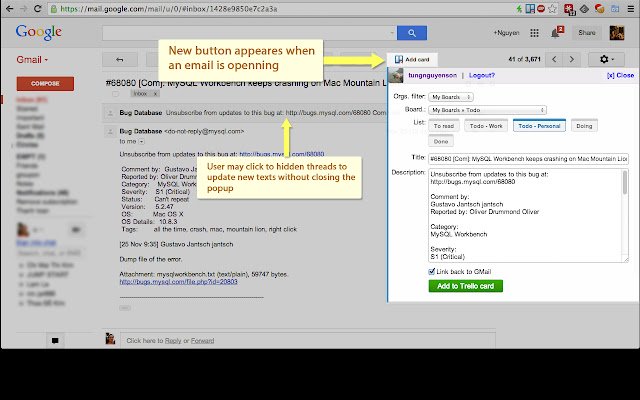Click tungnguyenson username in popup
This screenshot has height=400, width=640.
[x=432, y=76]
